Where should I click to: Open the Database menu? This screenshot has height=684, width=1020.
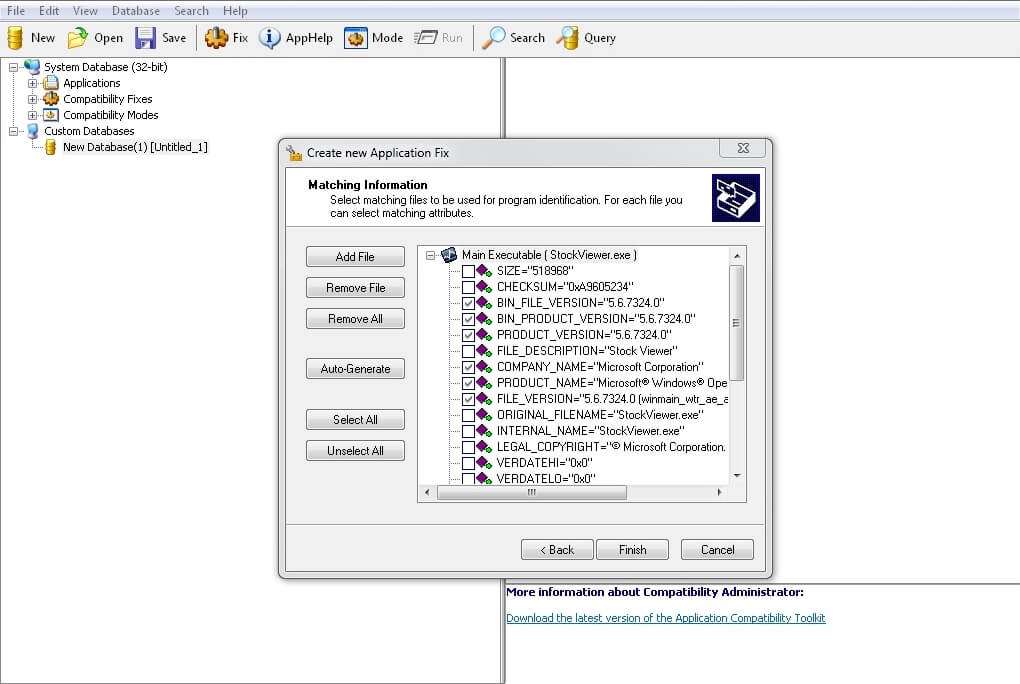click(135, 10)
